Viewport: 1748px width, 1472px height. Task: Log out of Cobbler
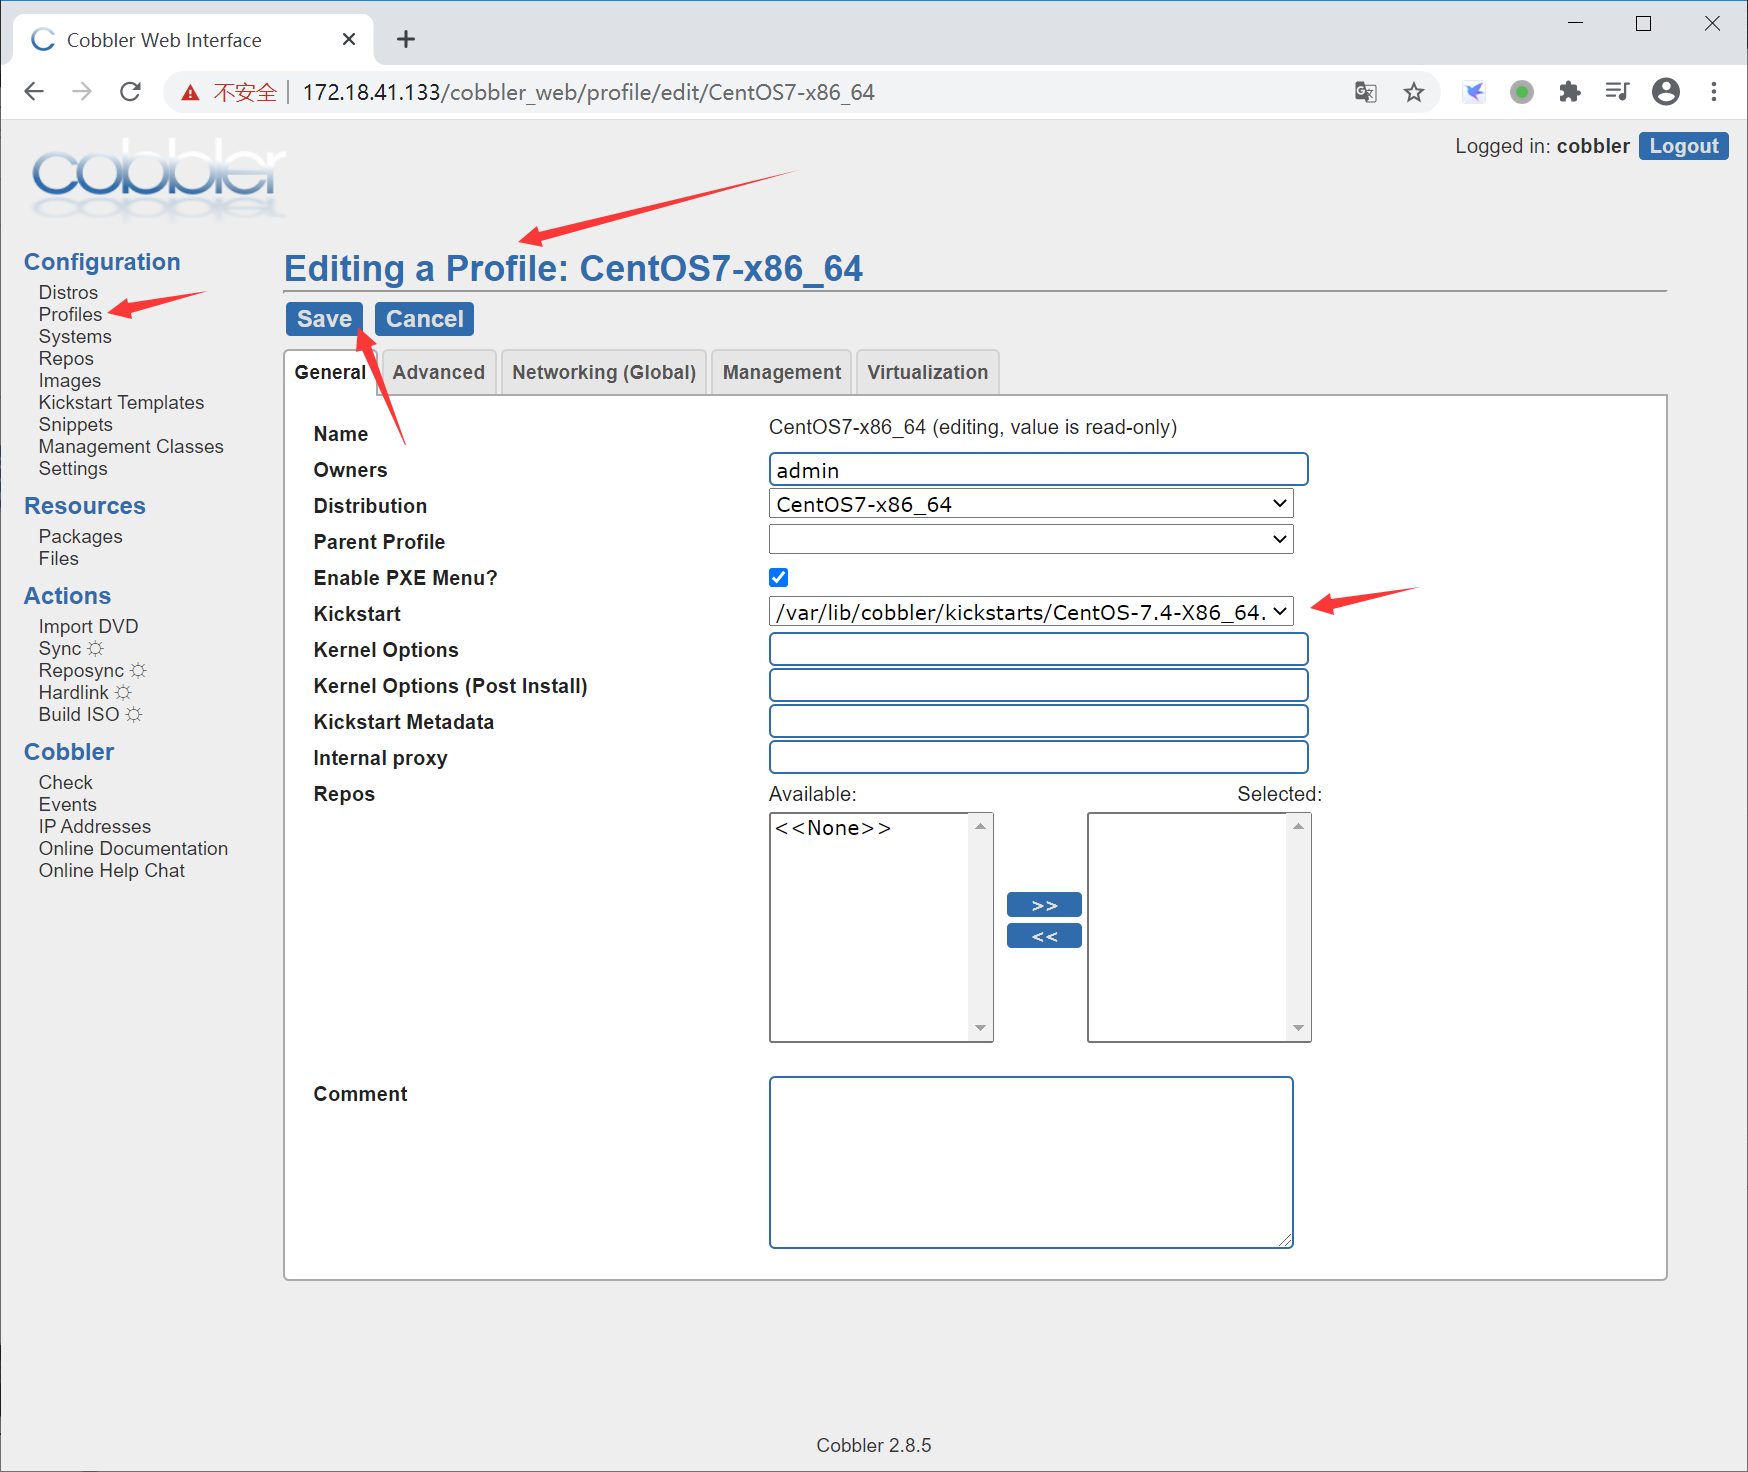tap(1683, 146)
